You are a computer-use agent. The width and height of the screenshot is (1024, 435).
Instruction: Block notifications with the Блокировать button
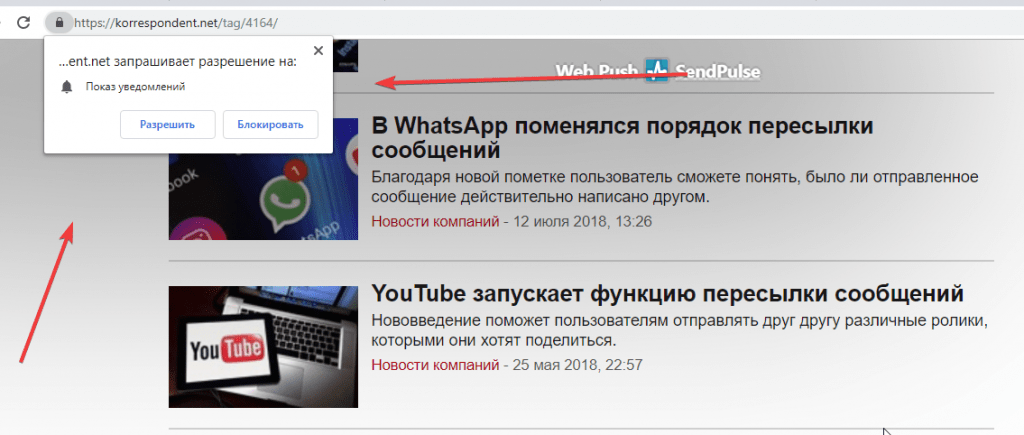[x=270, y=125]
